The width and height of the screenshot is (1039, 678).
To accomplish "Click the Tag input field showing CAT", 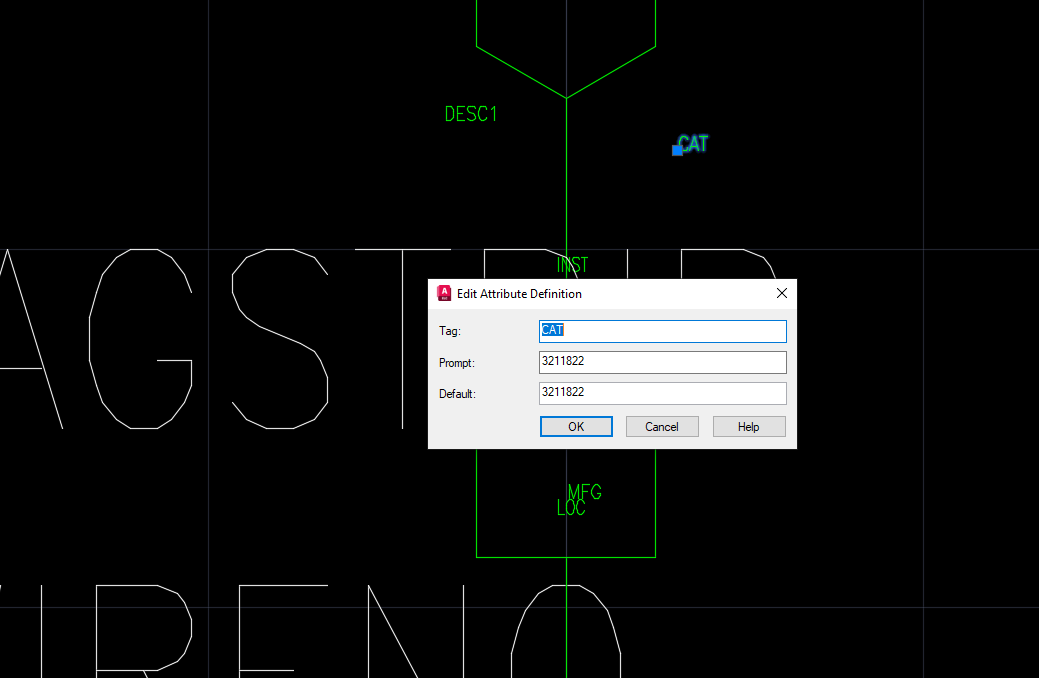I will (x=662, y=331).
